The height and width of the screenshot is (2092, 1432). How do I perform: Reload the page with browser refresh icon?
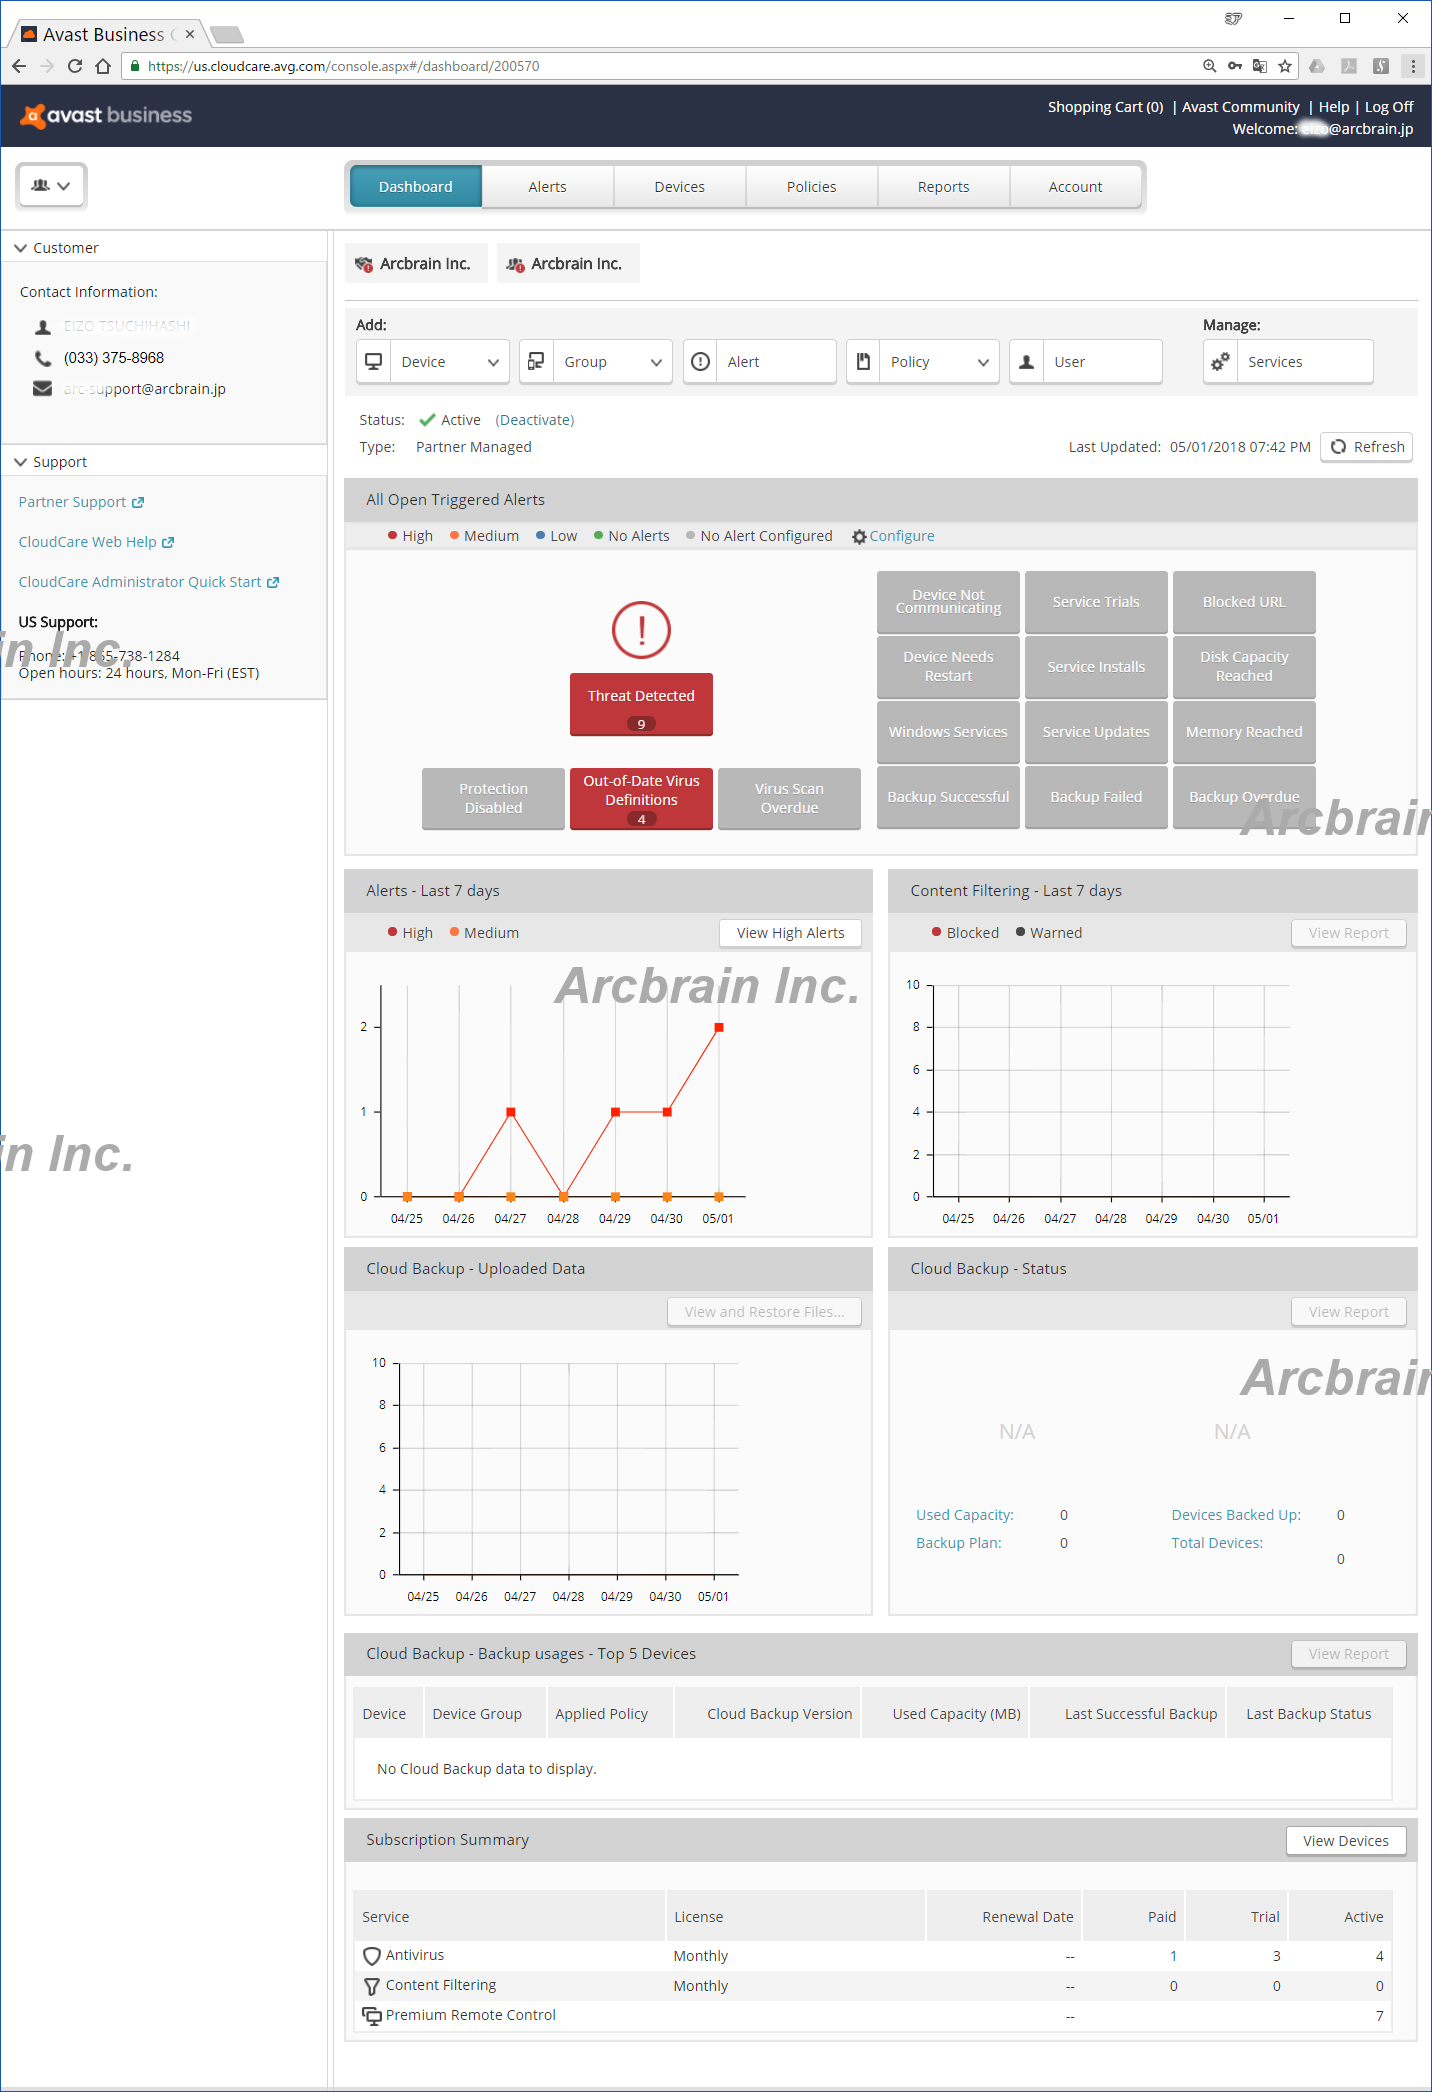[x=75, y=66]
